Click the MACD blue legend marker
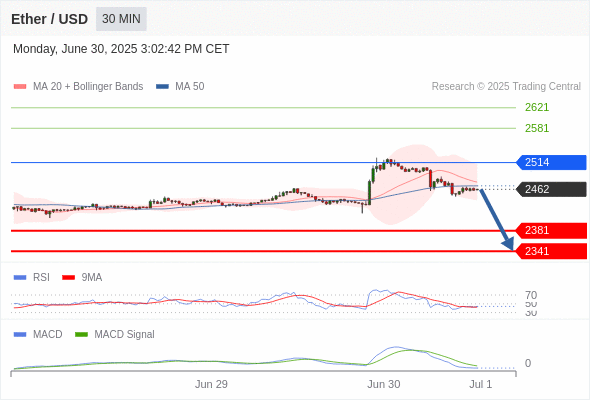The height and width of the screenshot is (400, 590). (x=20, y=334)
